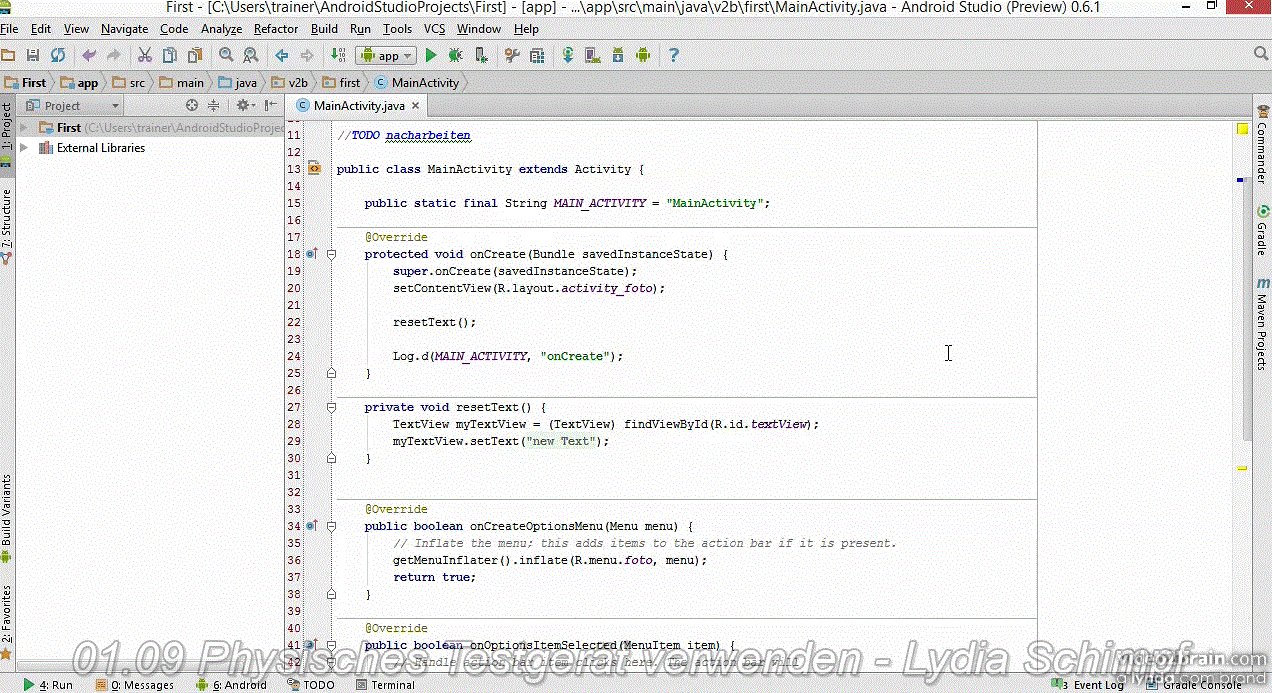This screenshot has width=1272, height=693.
Task: Click the Debug bug icon
Action: click(x=457, y=55)
